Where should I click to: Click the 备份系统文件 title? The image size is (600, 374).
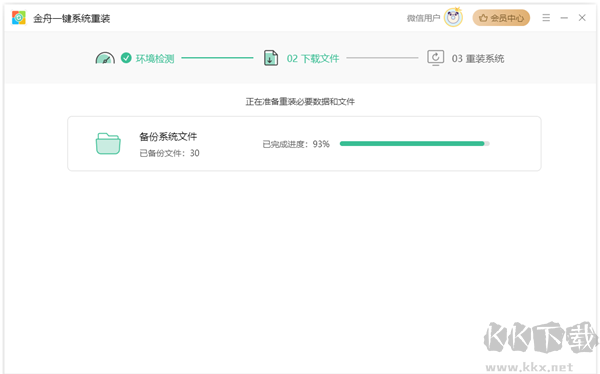[x=168, y=137]
